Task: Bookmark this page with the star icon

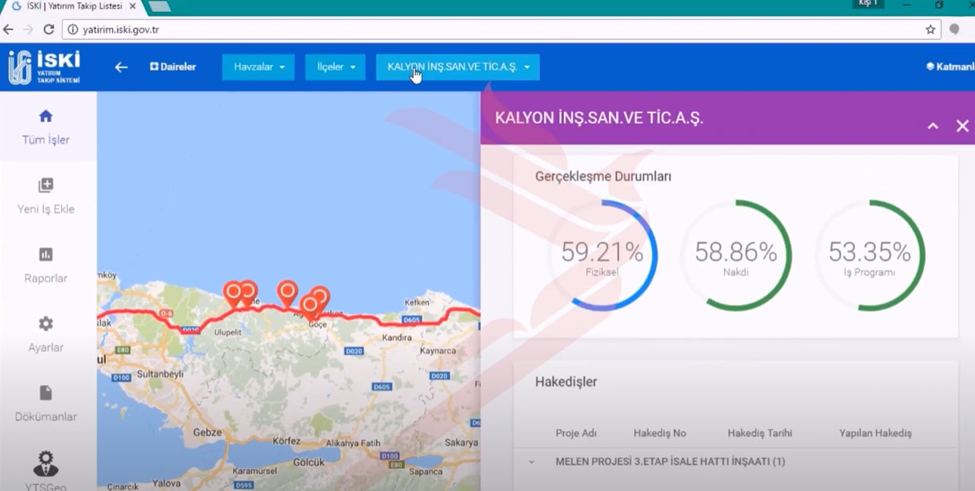Action: [x=930, y=29]
